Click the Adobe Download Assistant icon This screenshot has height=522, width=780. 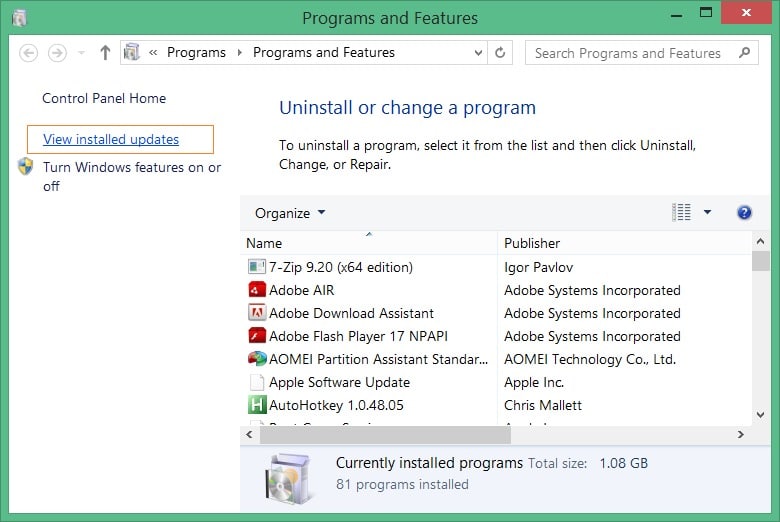257,313
